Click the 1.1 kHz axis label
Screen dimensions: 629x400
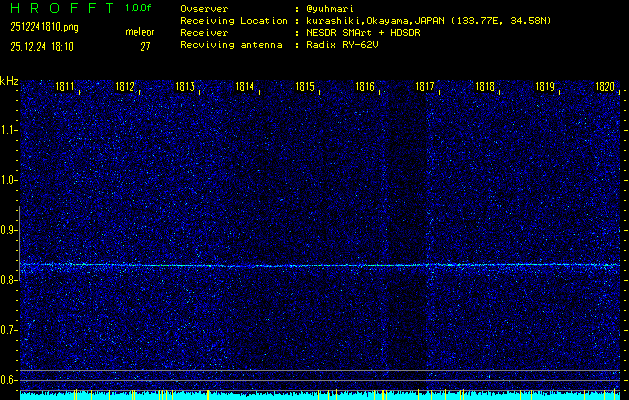tap(9, 130)
